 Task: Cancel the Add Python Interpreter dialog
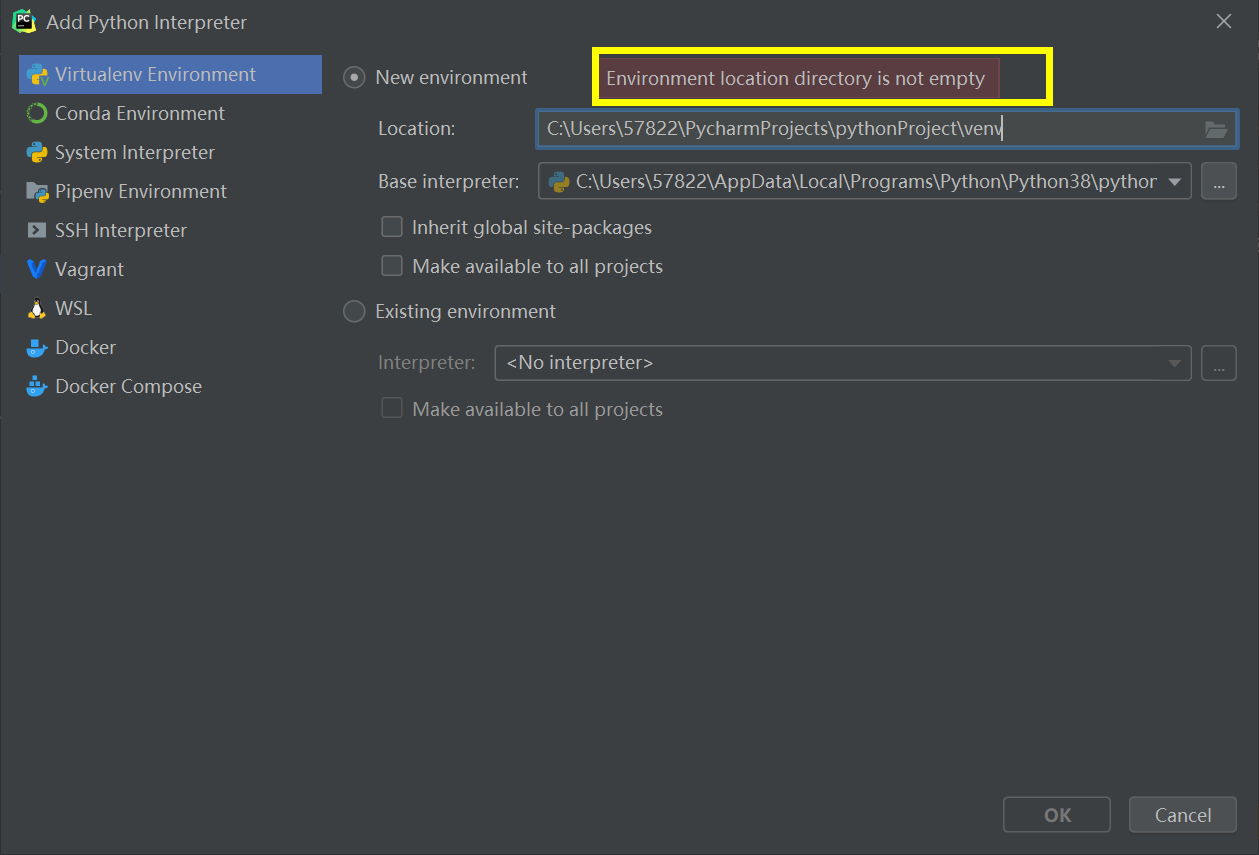(x=1183, y=815)
